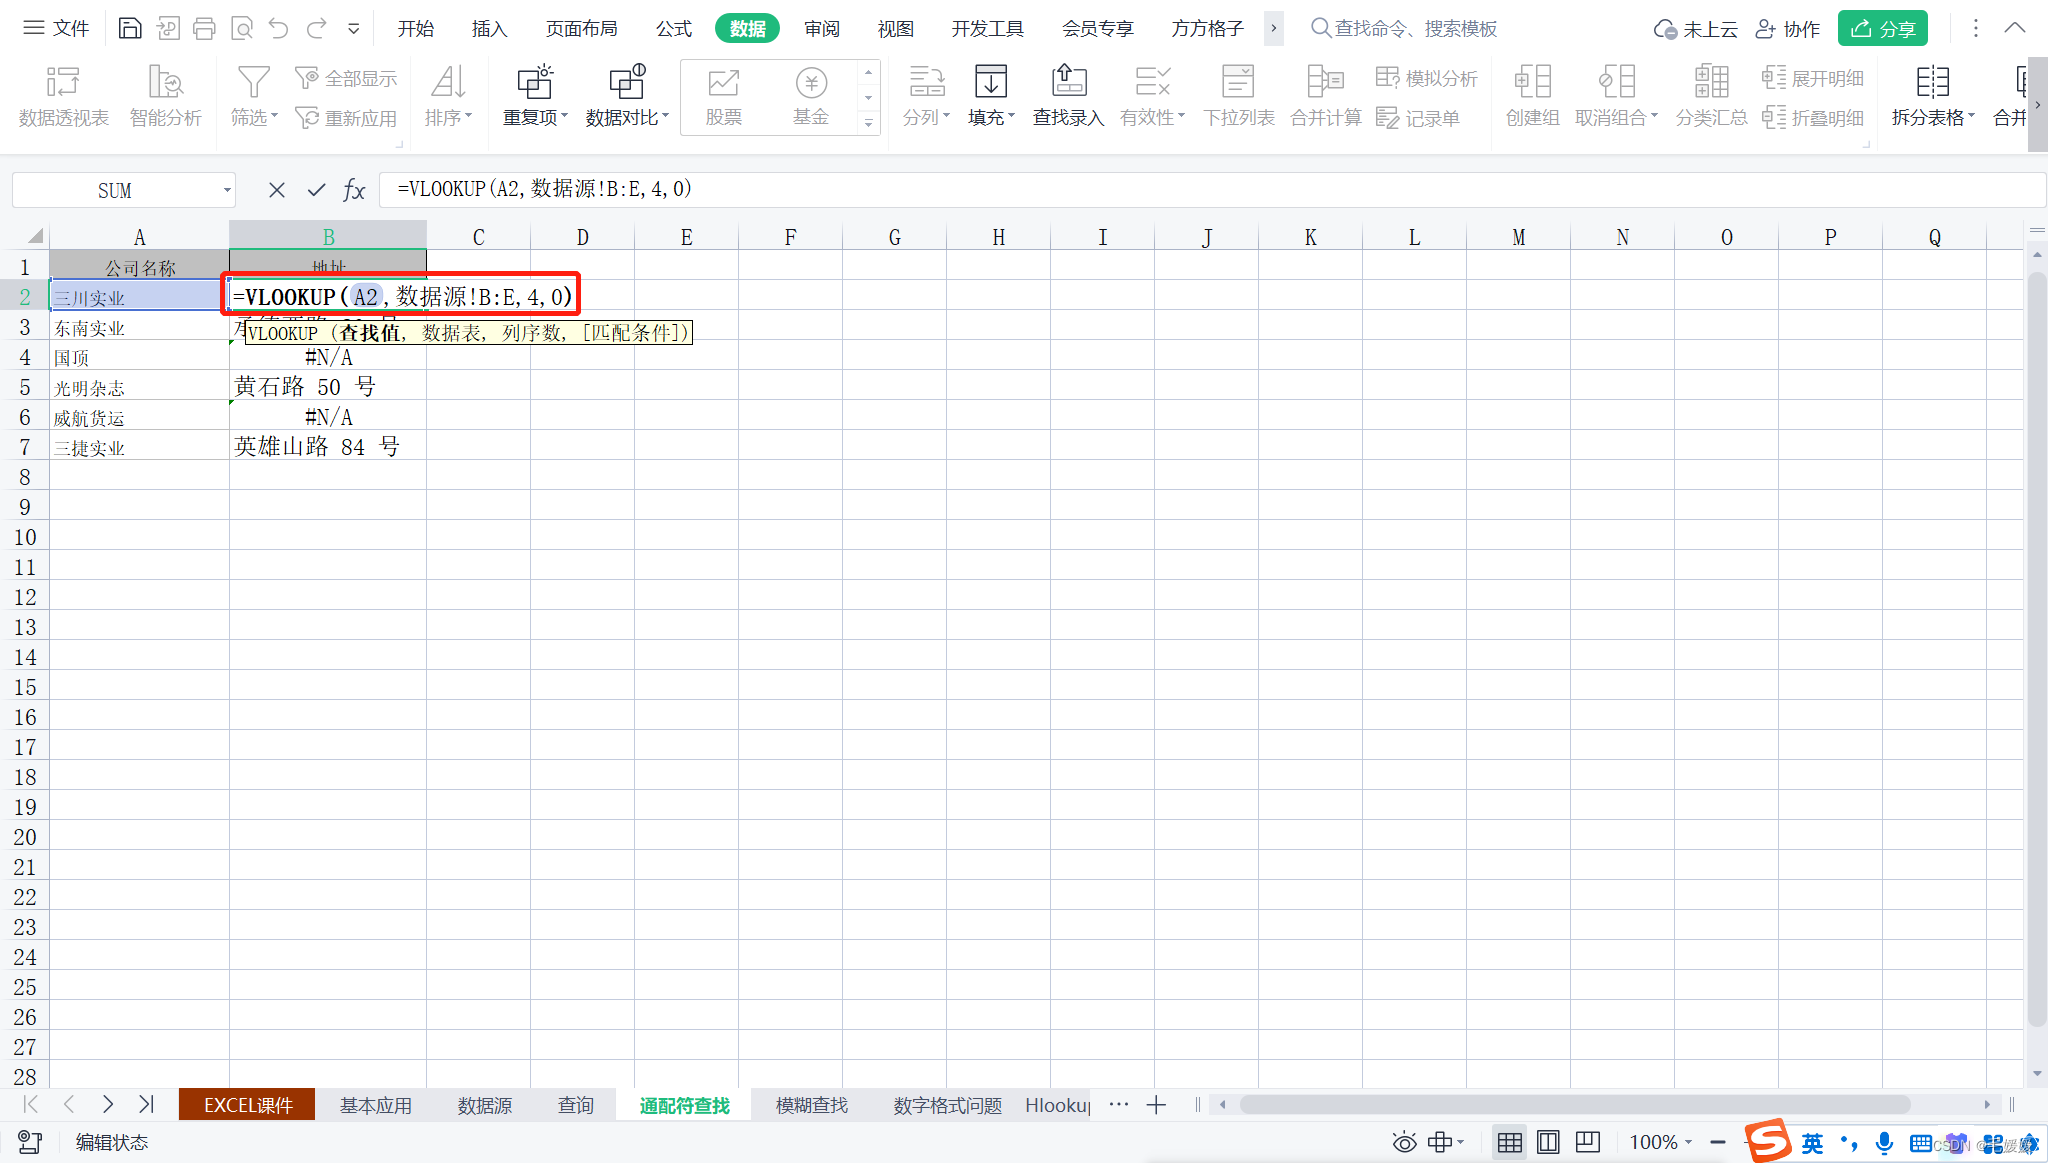Switch to page break preview icon
2048x1163 pixels.
(x=1588, y=1142)
